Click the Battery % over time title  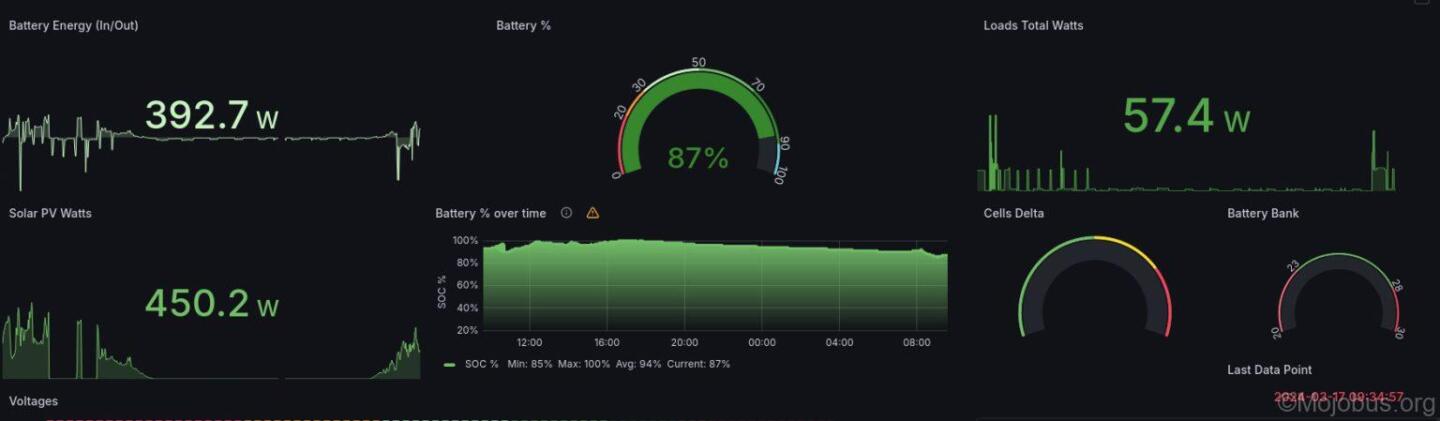(490, 213)
